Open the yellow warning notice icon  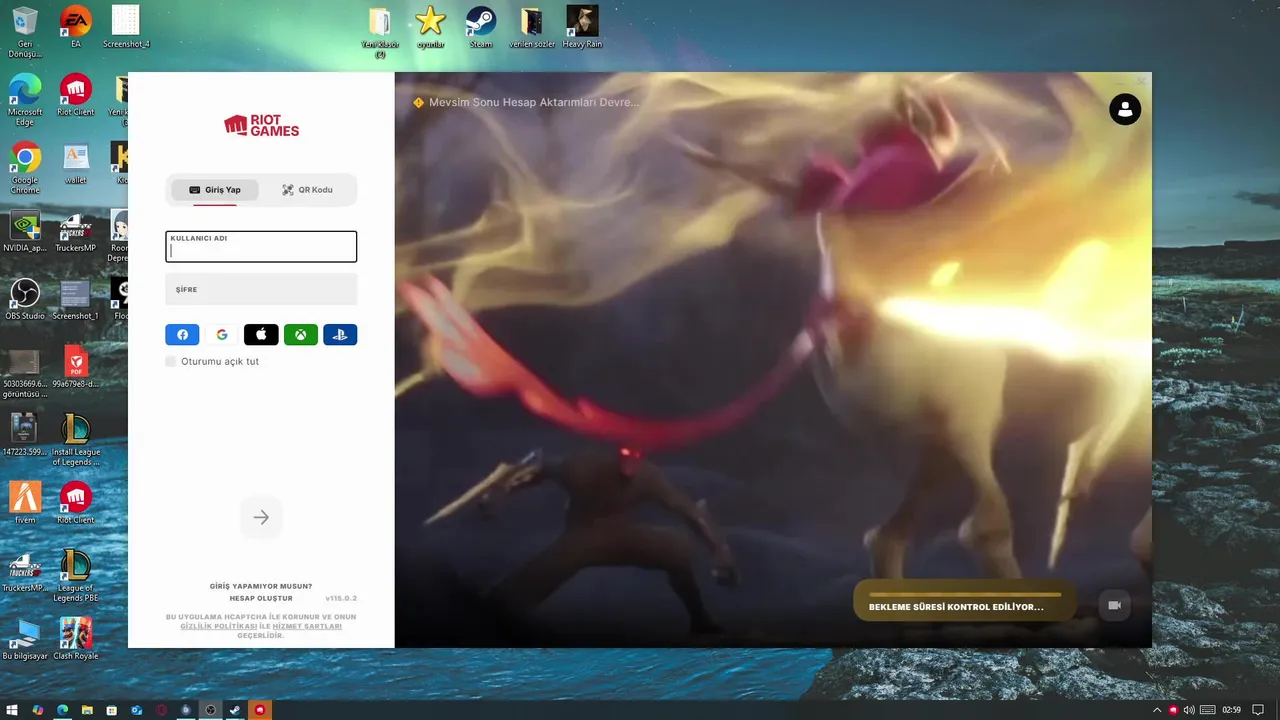point(419,102)
